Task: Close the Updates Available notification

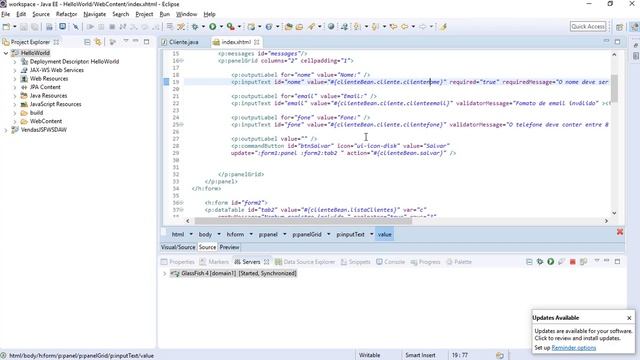Action: click(x=629, y=318)
